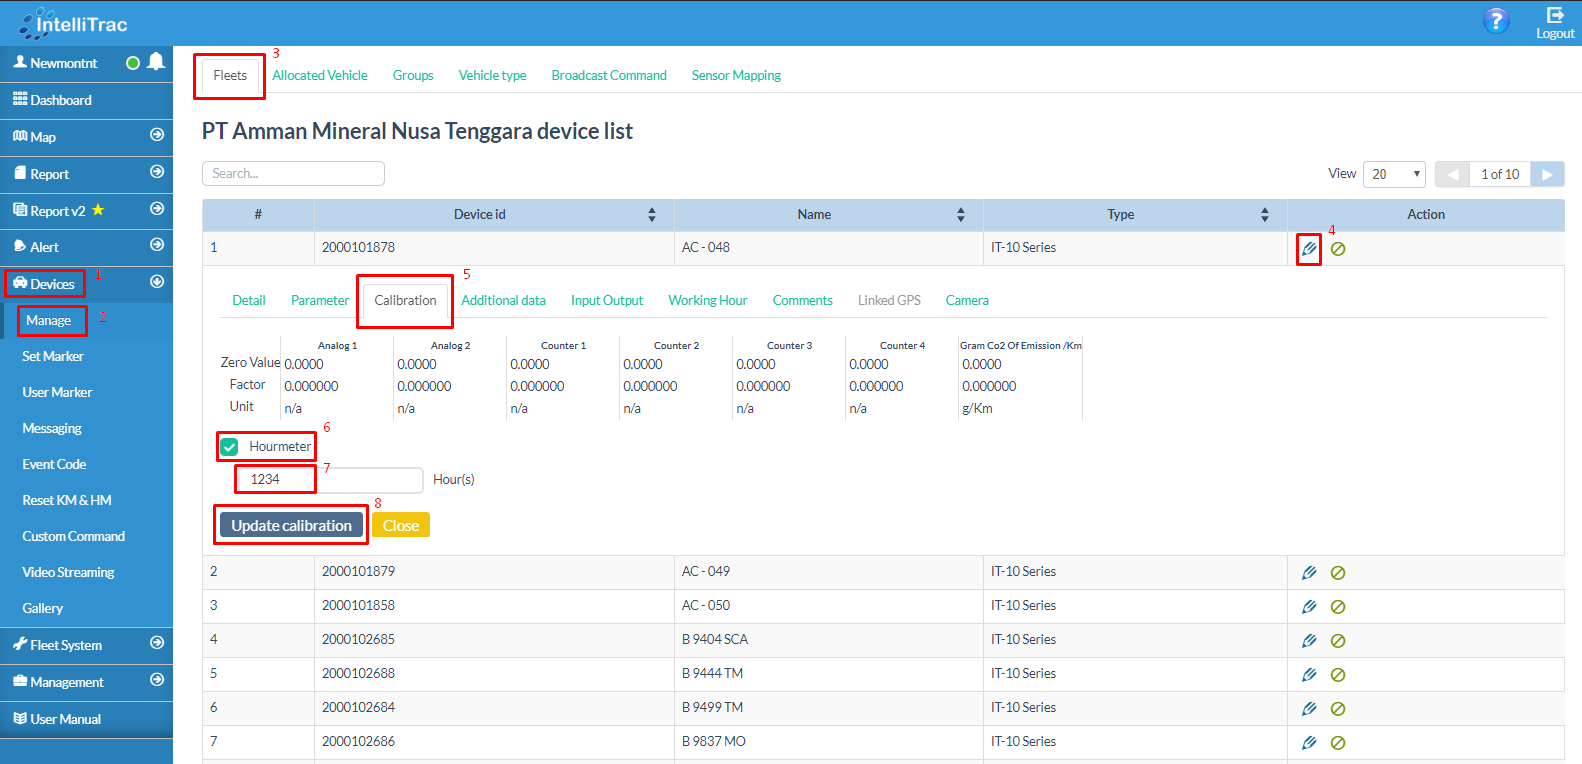
Task: Switch to Allocated Vehicle tab
Action: point(319,76)
